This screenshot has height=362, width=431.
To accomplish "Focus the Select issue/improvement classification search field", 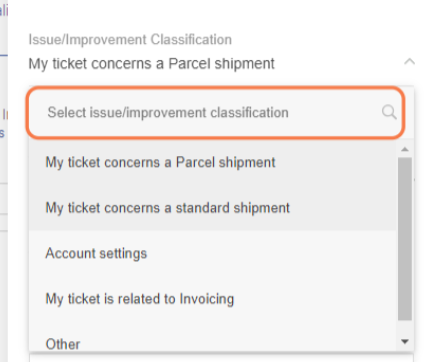I will 215,113.
